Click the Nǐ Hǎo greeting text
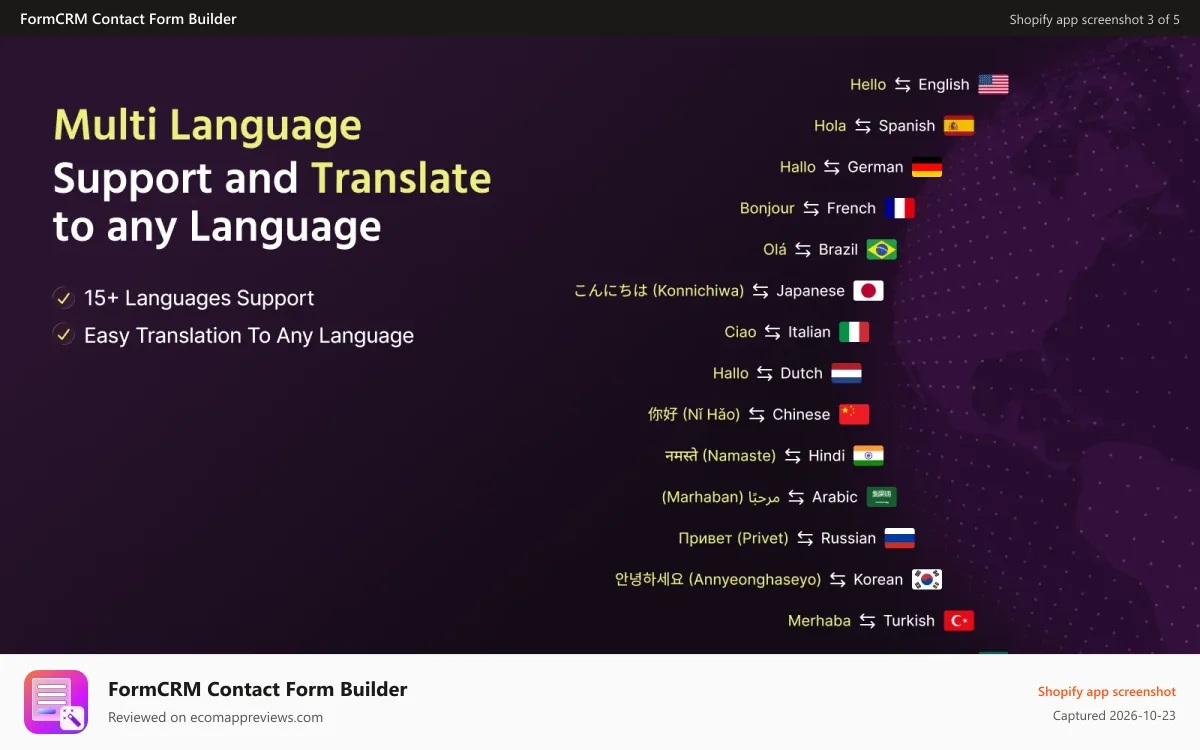 [694, 414]
